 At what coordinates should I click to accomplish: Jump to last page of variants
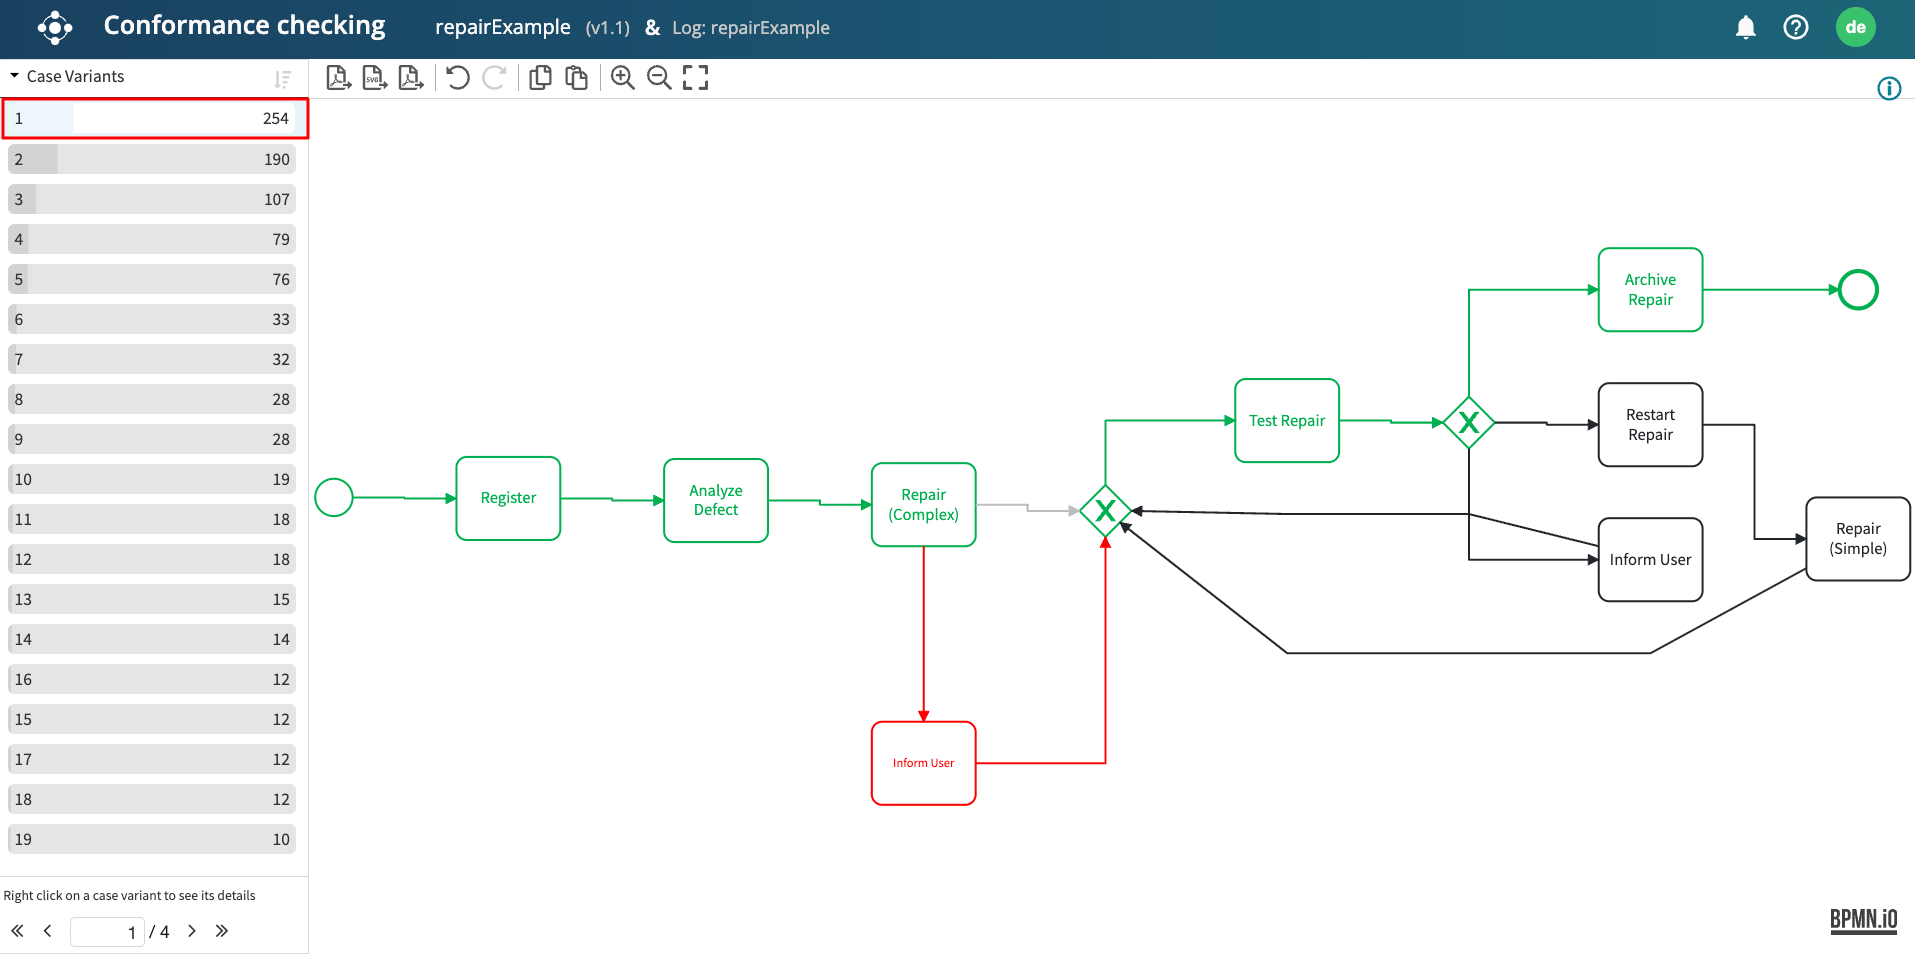pos(222,931)
